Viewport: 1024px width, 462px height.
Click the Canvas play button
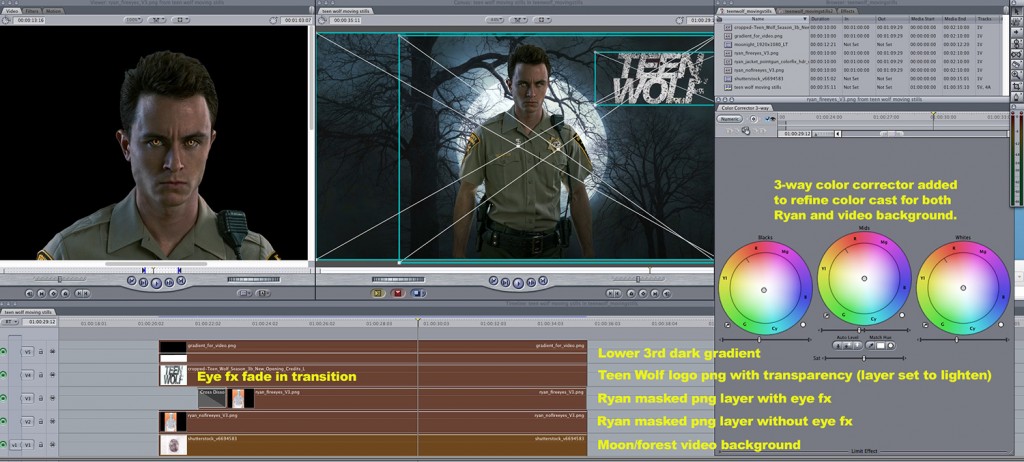point(518,283)
